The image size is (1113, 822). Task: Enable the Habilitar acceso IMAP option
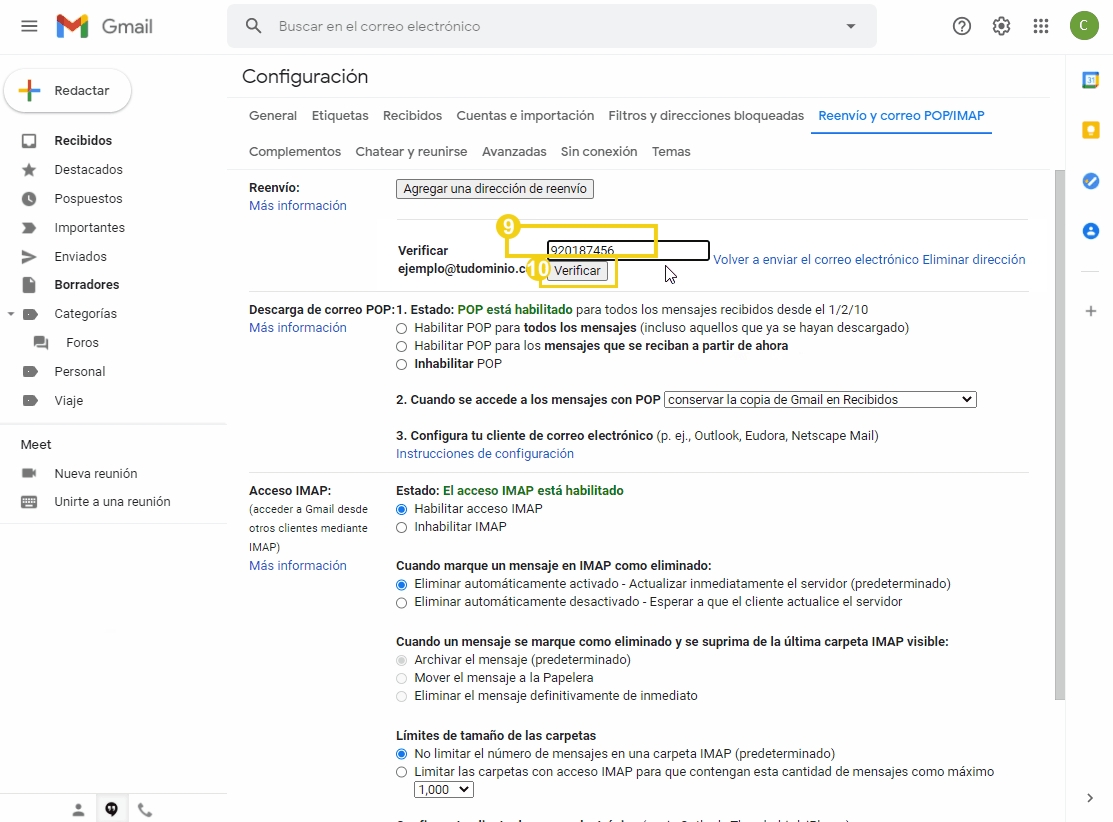(401, 509)
